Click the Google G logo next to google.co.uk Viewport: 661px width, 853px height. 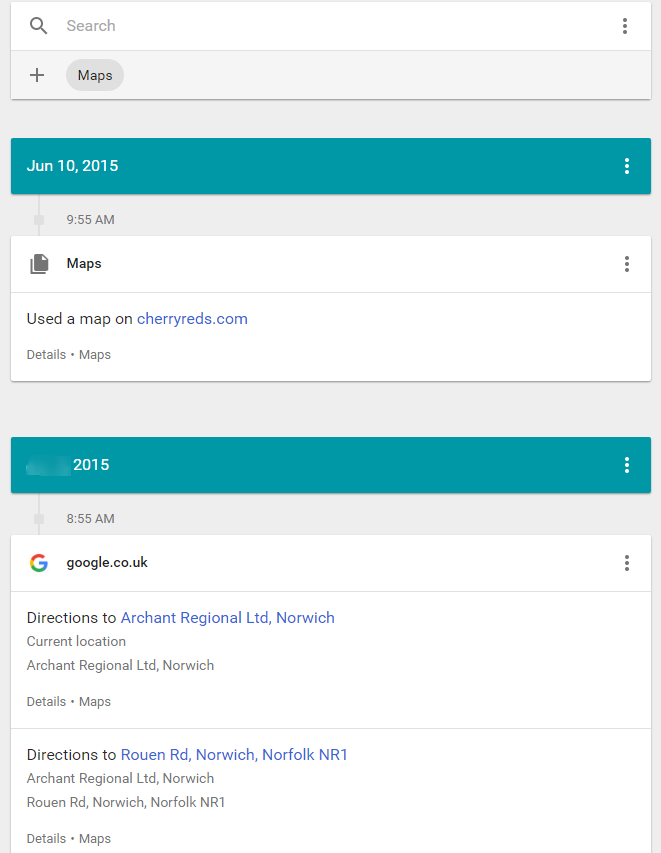[38, 562]
